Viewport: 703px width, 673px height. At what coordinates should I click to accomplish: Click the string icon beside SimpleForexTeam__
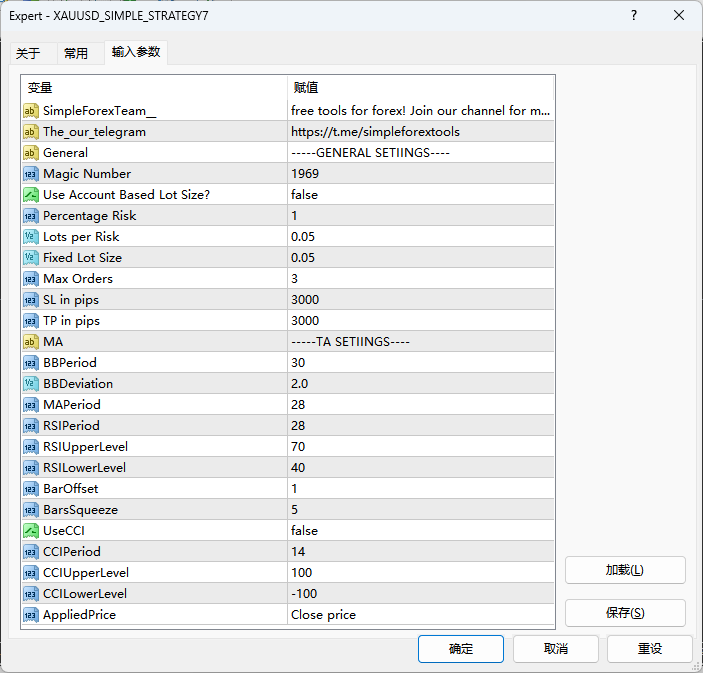tap(31, 111)
